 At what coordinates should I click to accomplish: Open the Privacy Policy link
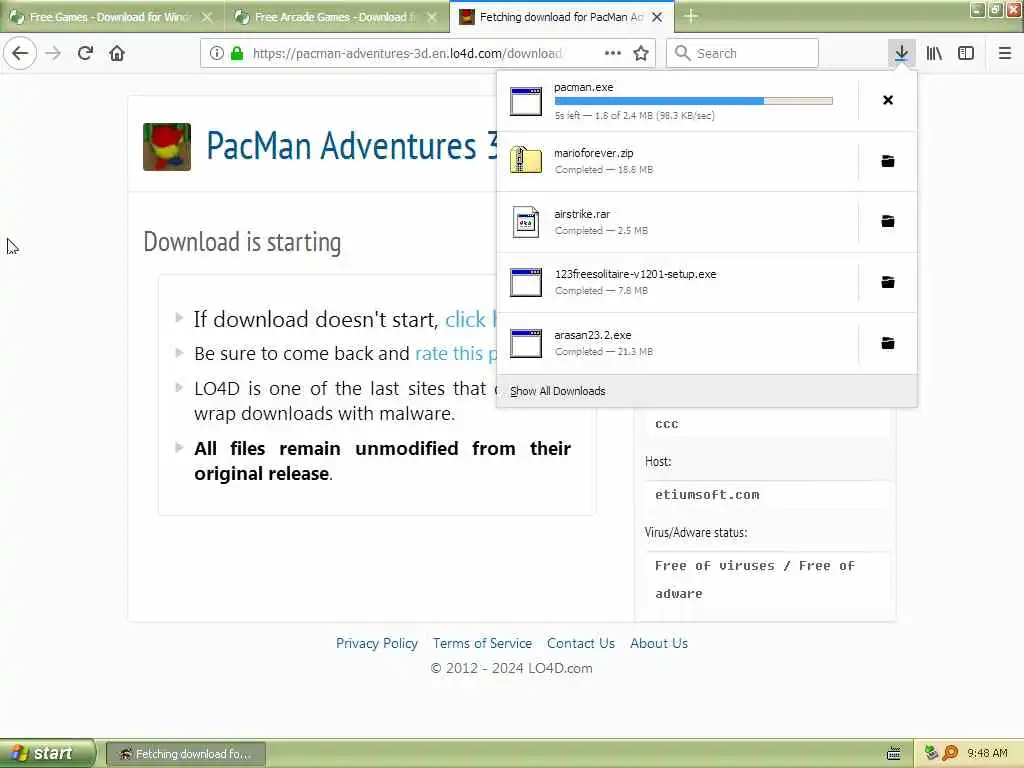(377, 643)
